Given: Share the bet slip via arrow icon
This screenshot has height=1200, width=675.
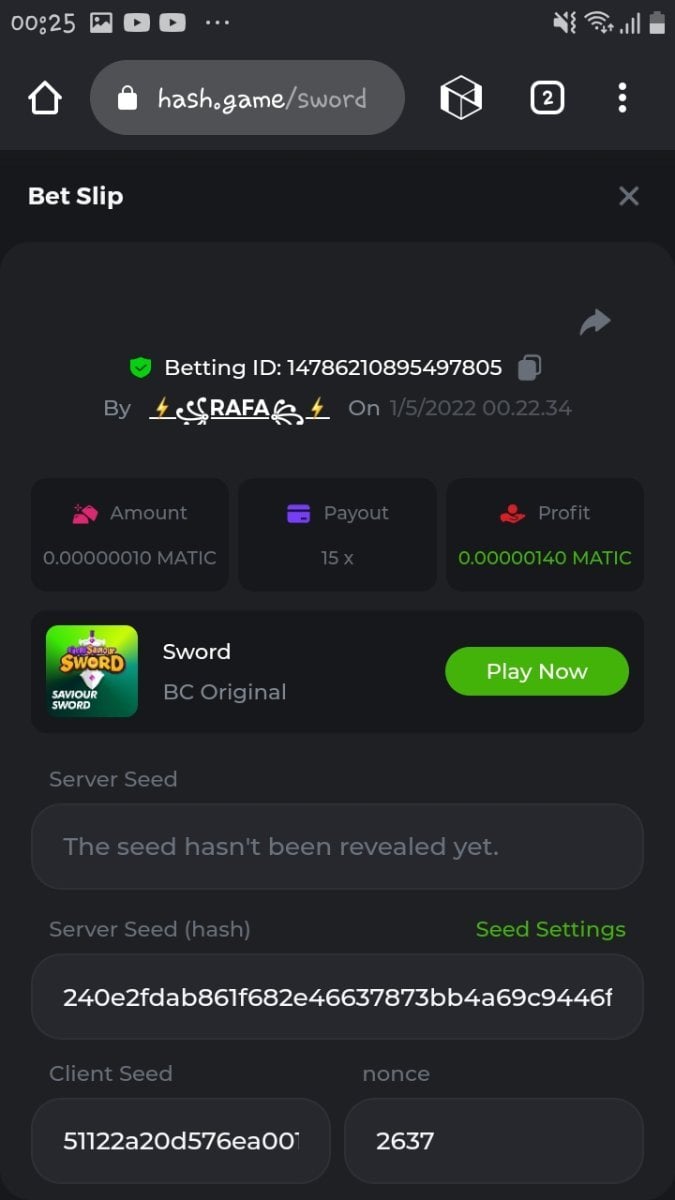Looking at the screenshot, I should pos(595,322).
